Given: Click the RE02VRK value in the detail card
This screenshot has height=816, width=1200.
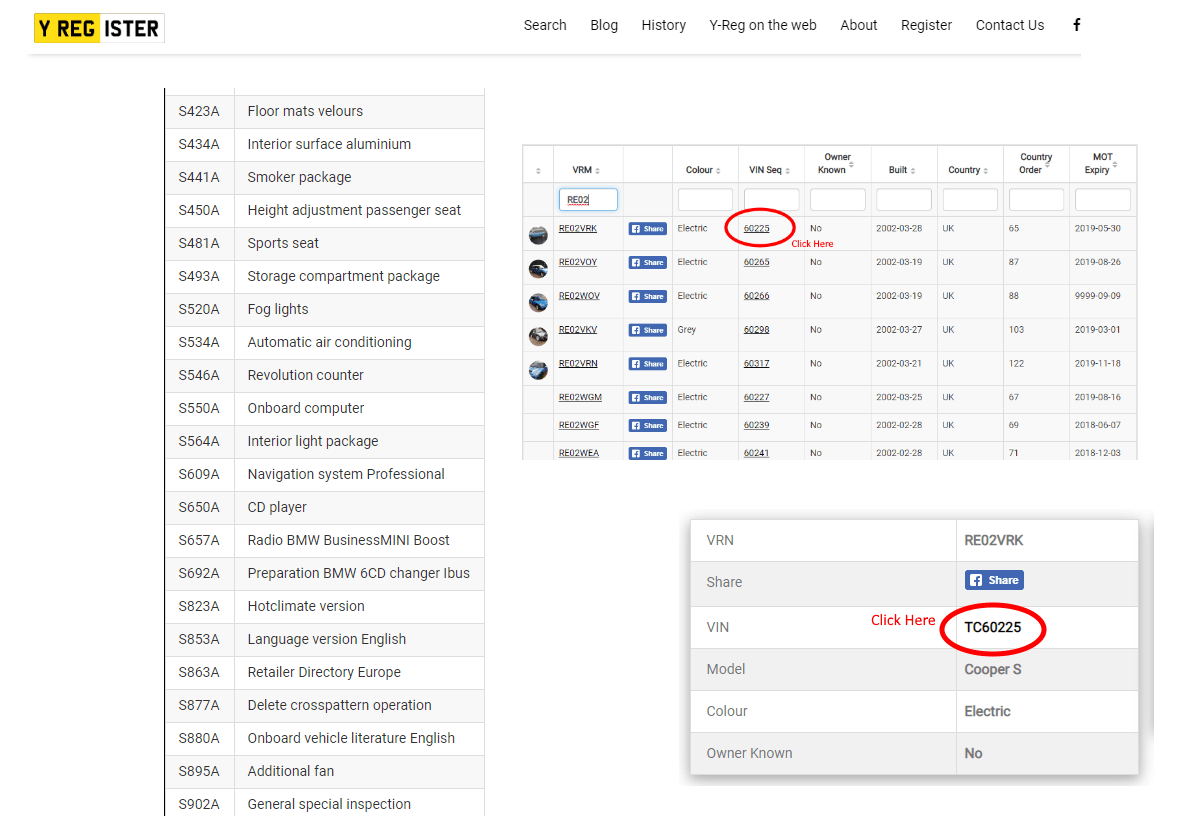Looking at the screenshot, I should click(994, 540).
